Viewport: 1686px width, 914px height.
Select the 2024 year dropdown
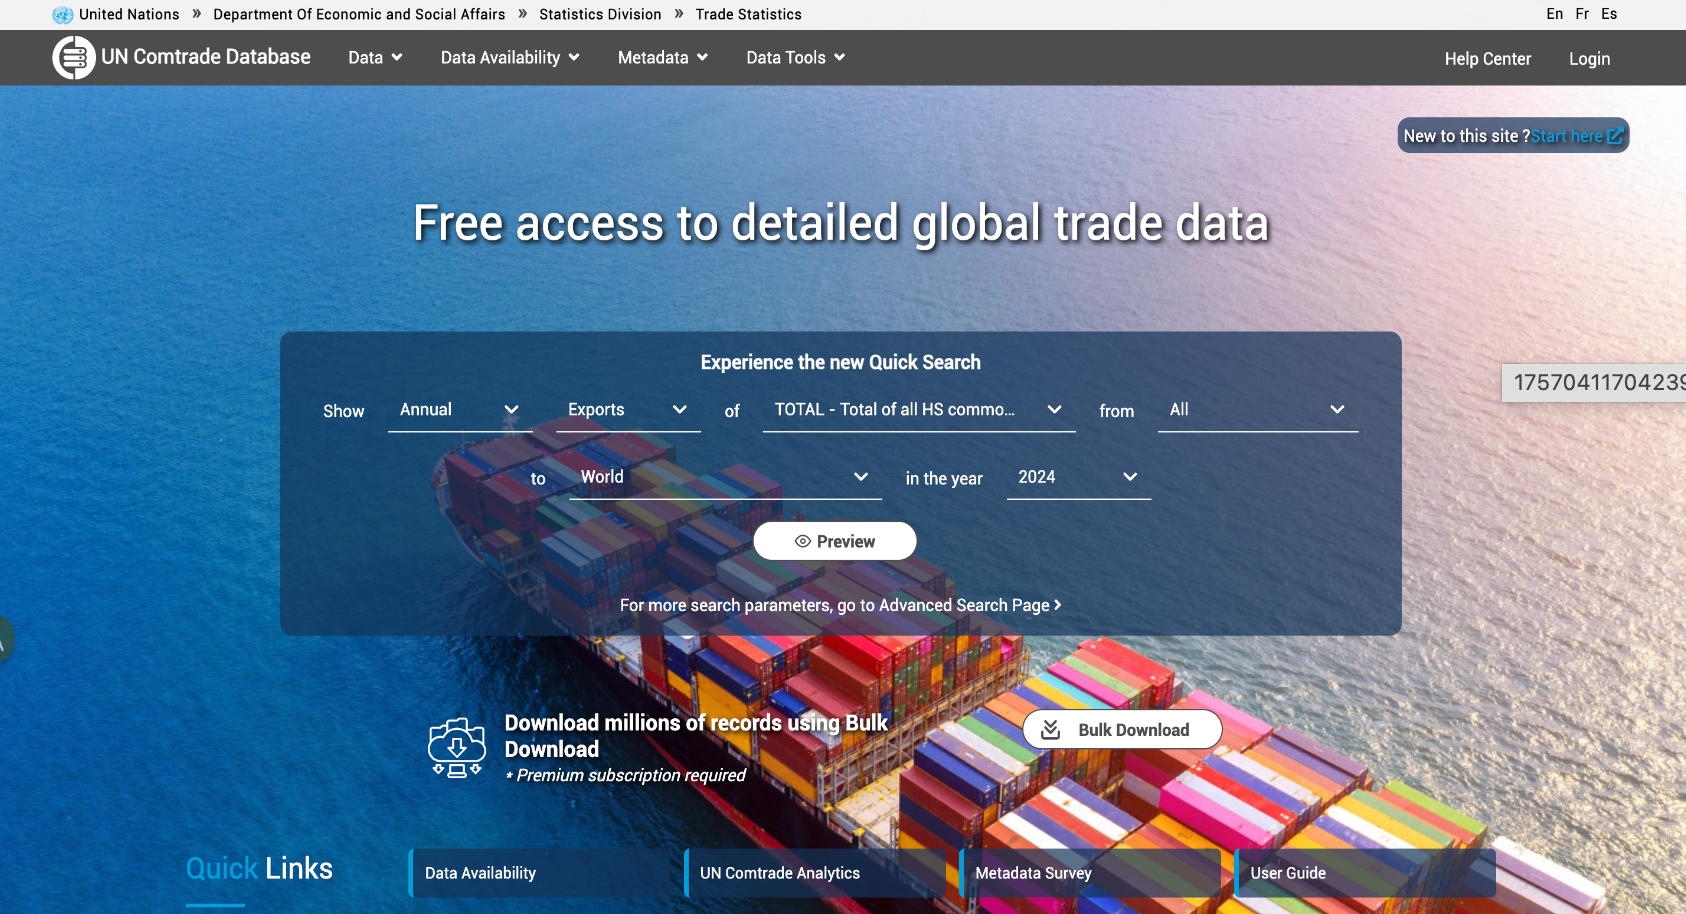point(1078,478)
